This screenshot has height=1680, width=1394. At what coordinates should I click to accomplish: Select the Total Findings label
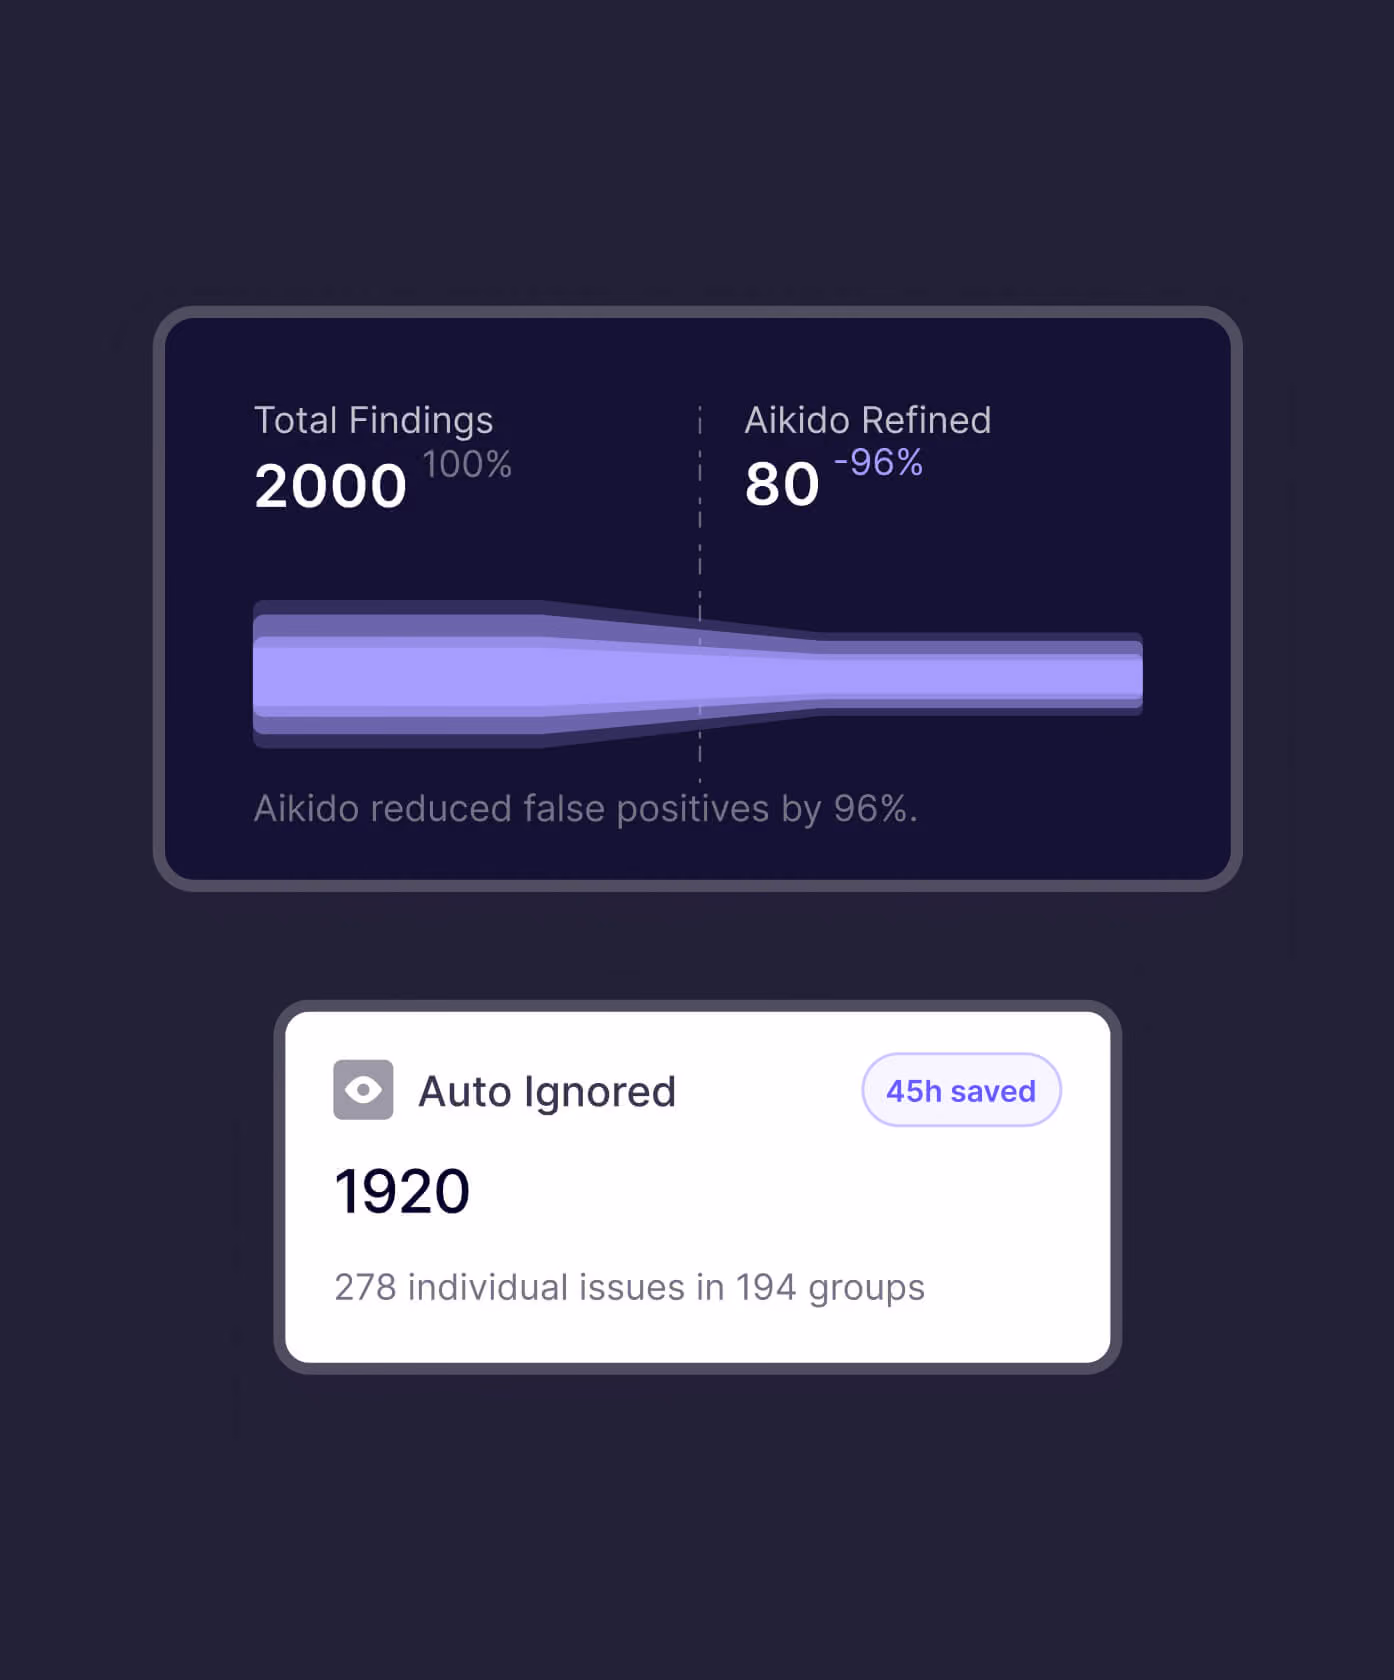coord(373,420)
